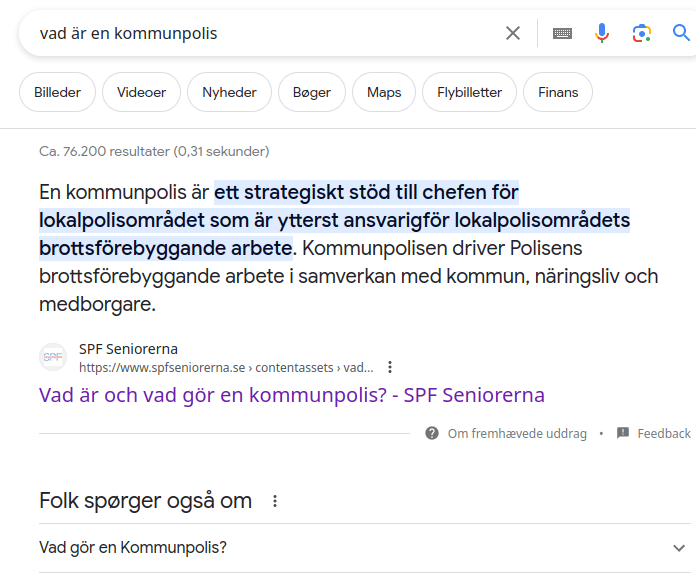
Task: Switch to the Billeder filter
Action: tap(57, 93)
